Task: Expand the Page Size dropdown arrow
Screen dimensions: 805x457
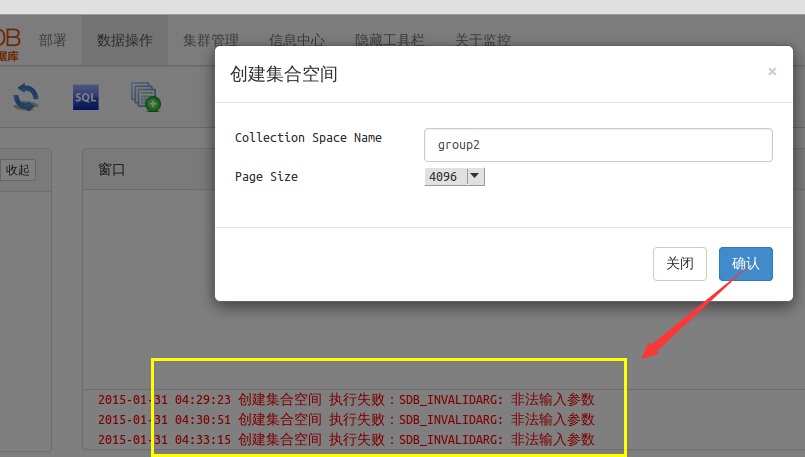Action: click(475, 176)
